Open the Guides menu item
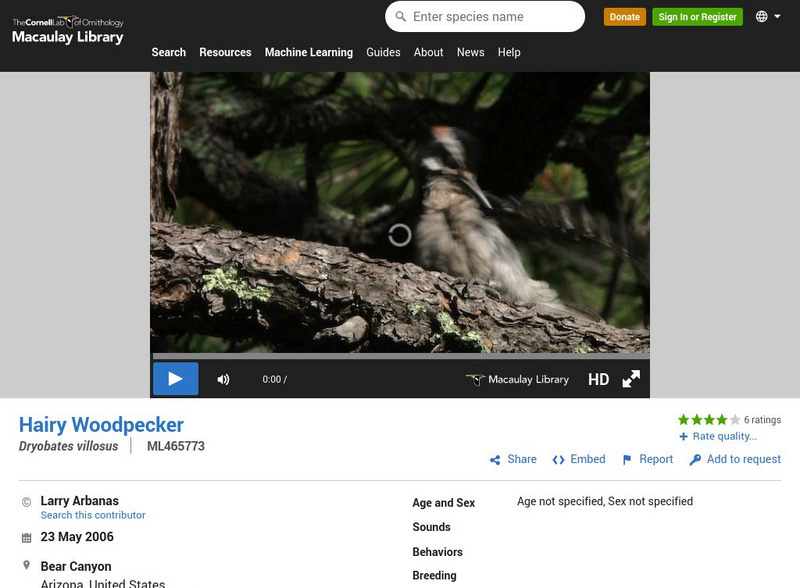The image size is (800, 588). (383, 52)
